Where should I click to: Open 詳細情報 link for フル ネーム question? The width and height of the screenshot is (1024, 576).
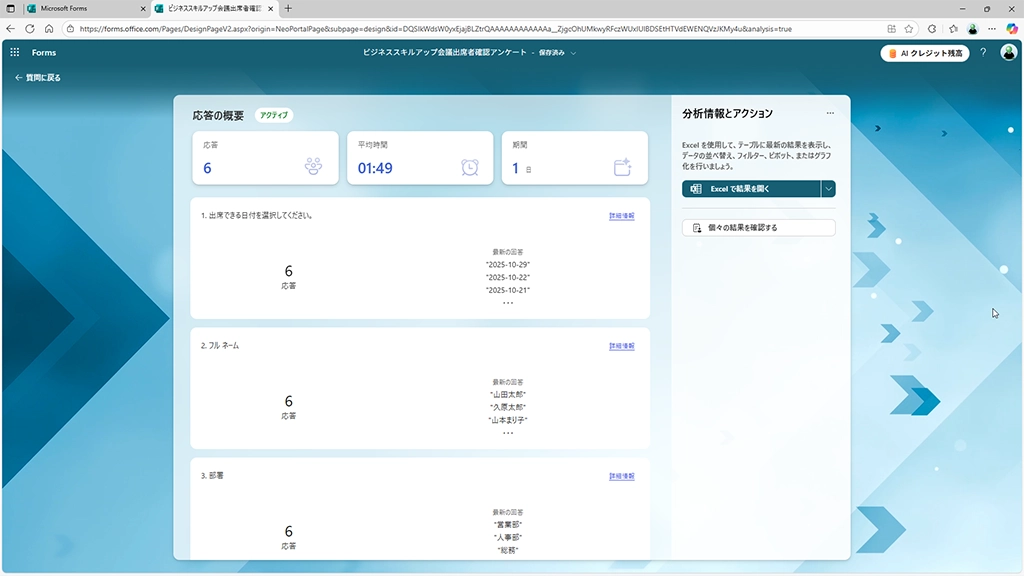click(x=621, y=346)
